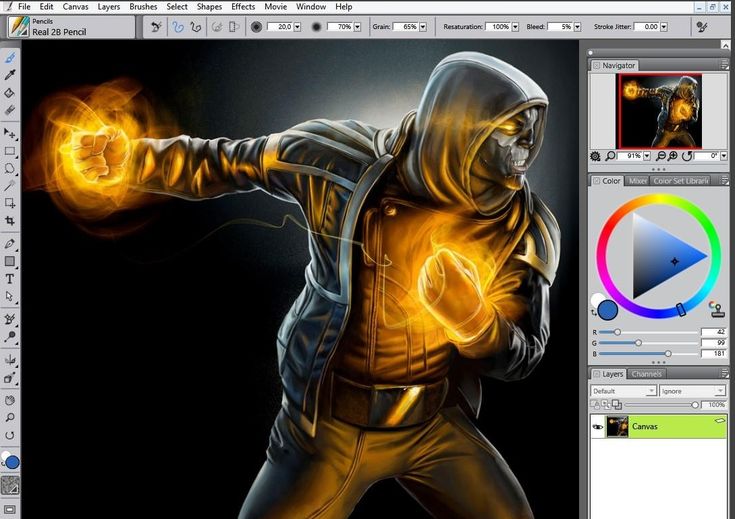
Task: Select the Pen tool
Action: pos(10,244)
